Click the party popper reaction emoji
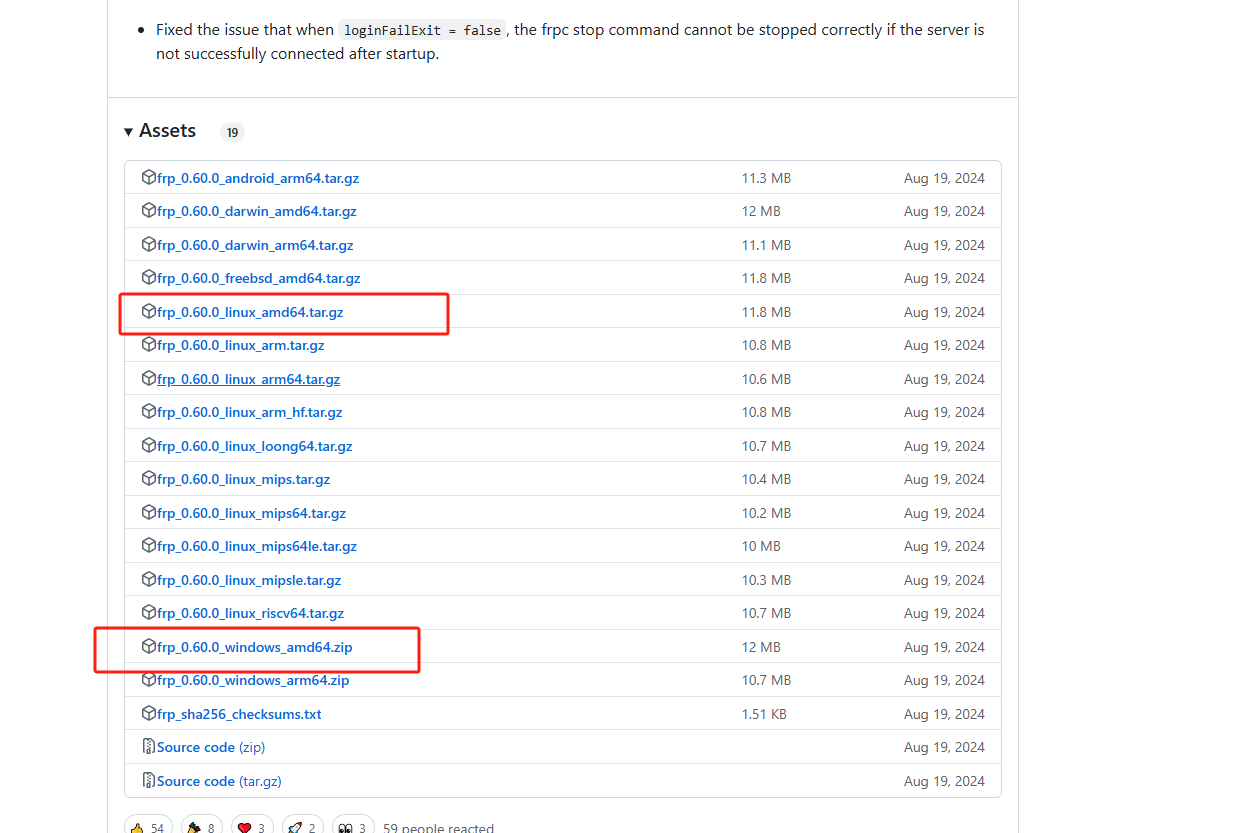 [194, 828]
